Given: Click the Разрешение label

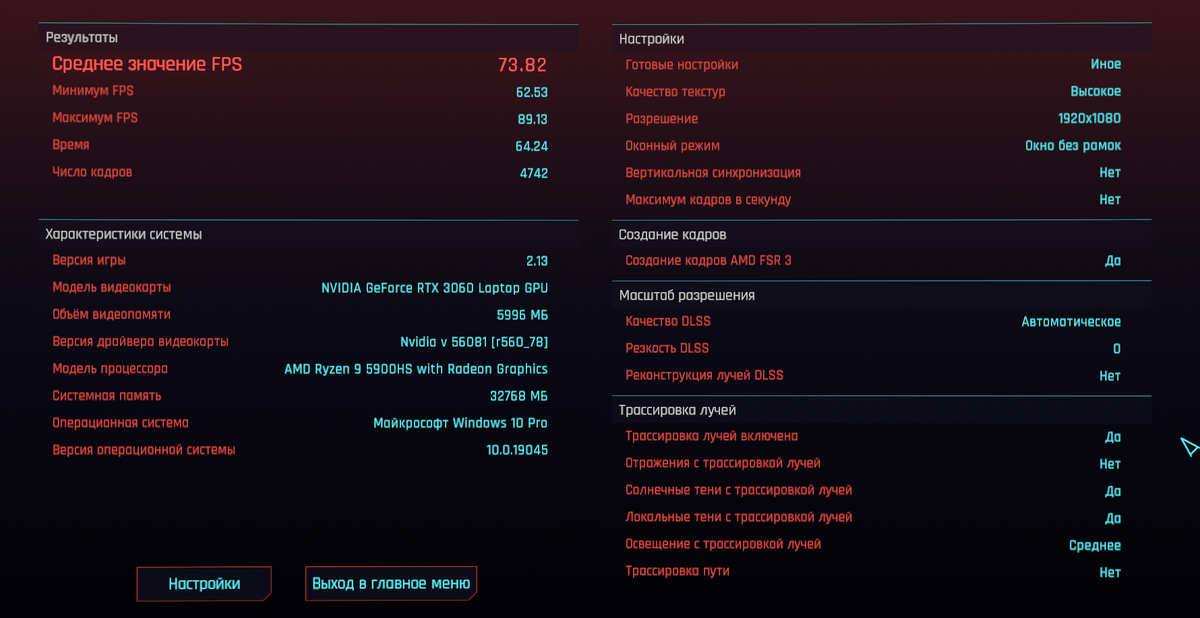Looking at the screenshot, I should click(x=662, y=118).
